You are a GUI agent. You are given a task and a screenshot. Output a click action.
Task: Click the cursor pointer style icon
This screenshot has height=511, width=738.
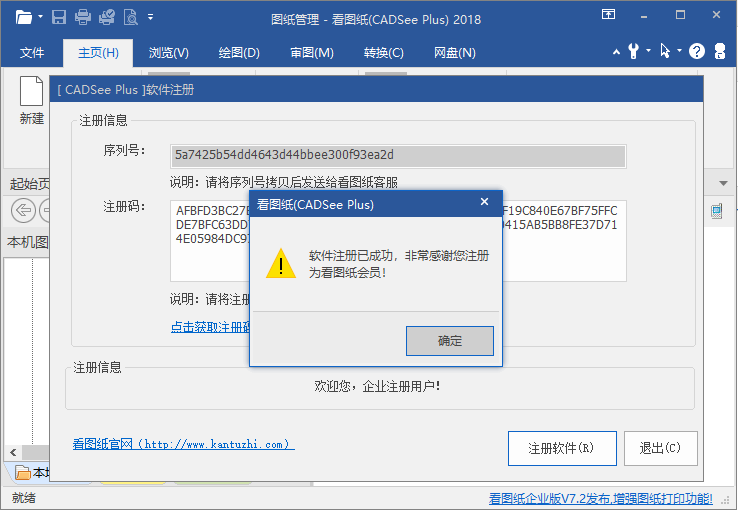point(665,51)
